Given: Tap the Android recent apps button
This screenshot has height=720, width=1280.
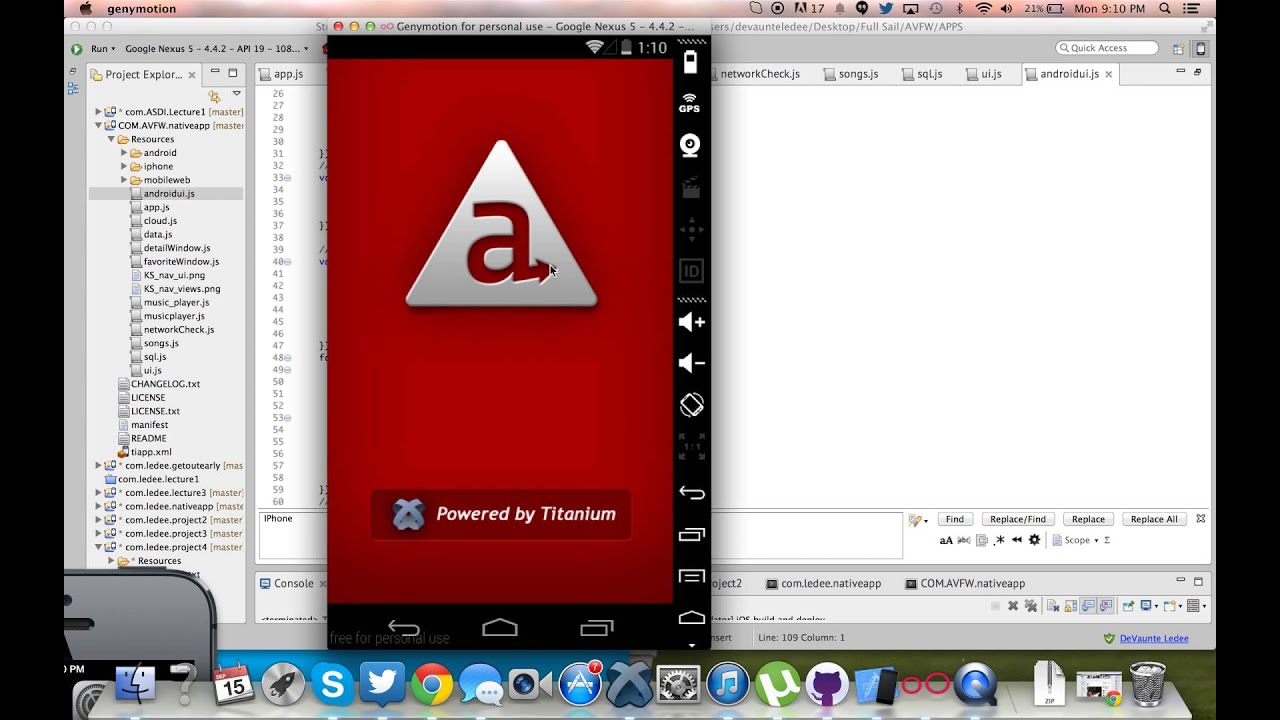Looking at the screenshot, I should pyautogui.click(x=596, y=628).
